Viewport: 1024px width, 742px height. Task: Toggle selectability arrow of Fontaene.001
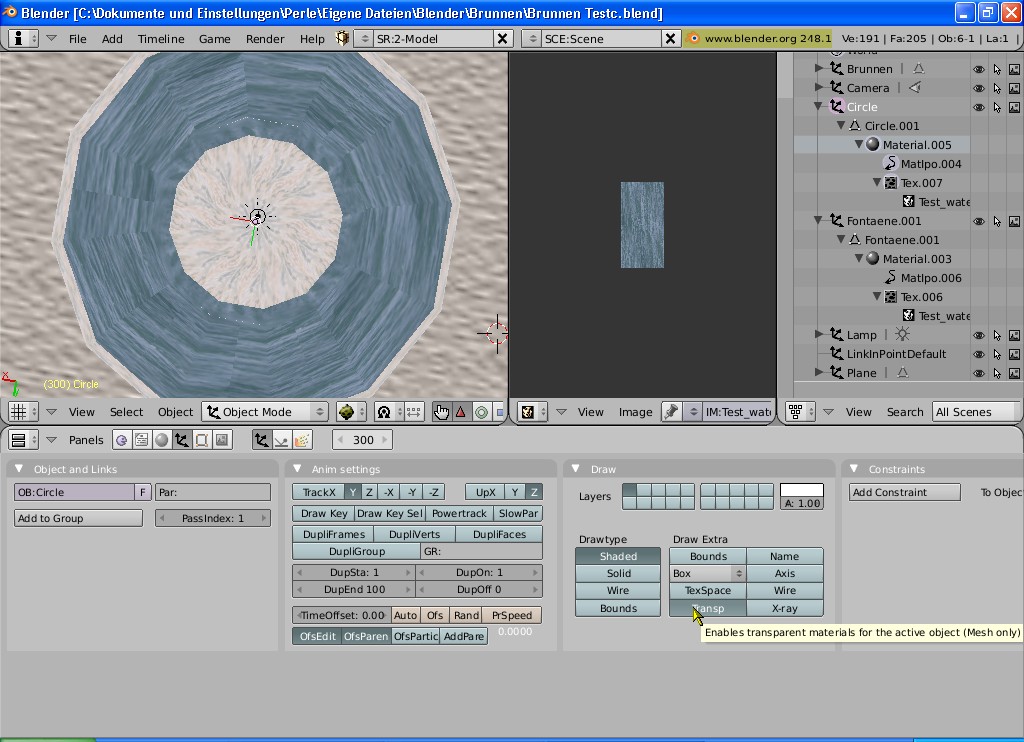point(997,221)
